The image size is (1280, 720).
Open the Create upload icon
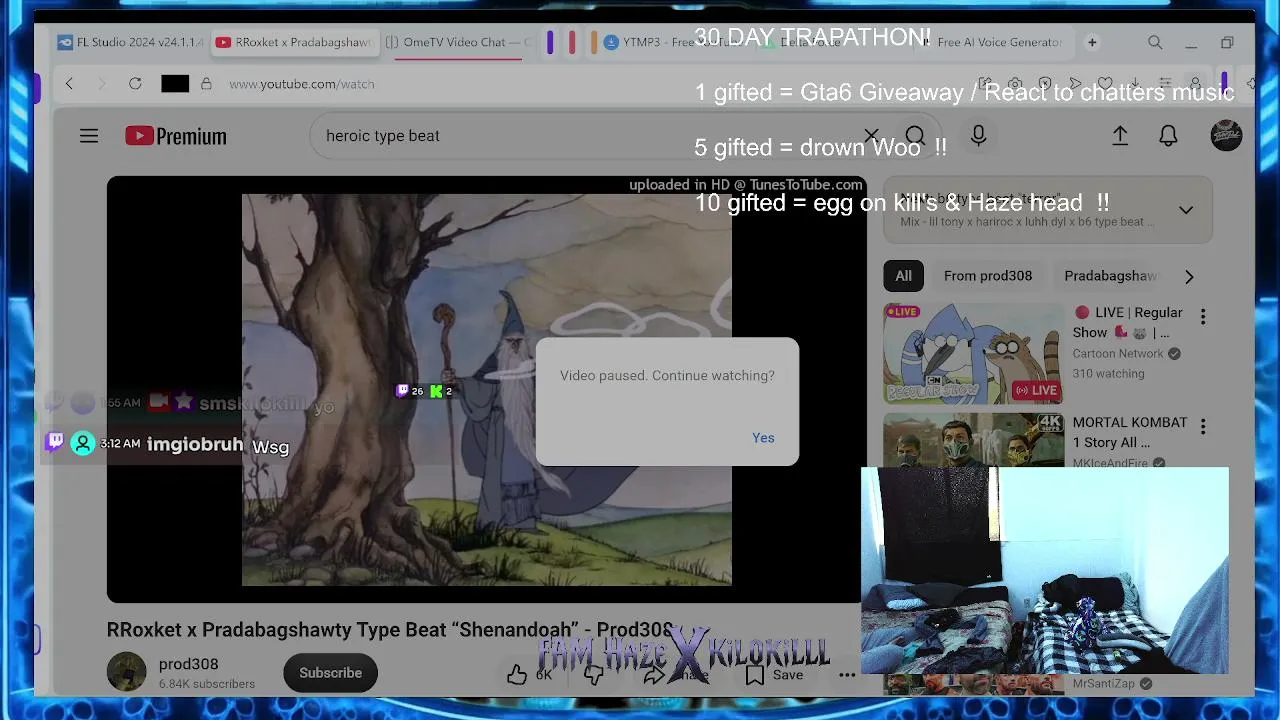[x=1120, y=136]
